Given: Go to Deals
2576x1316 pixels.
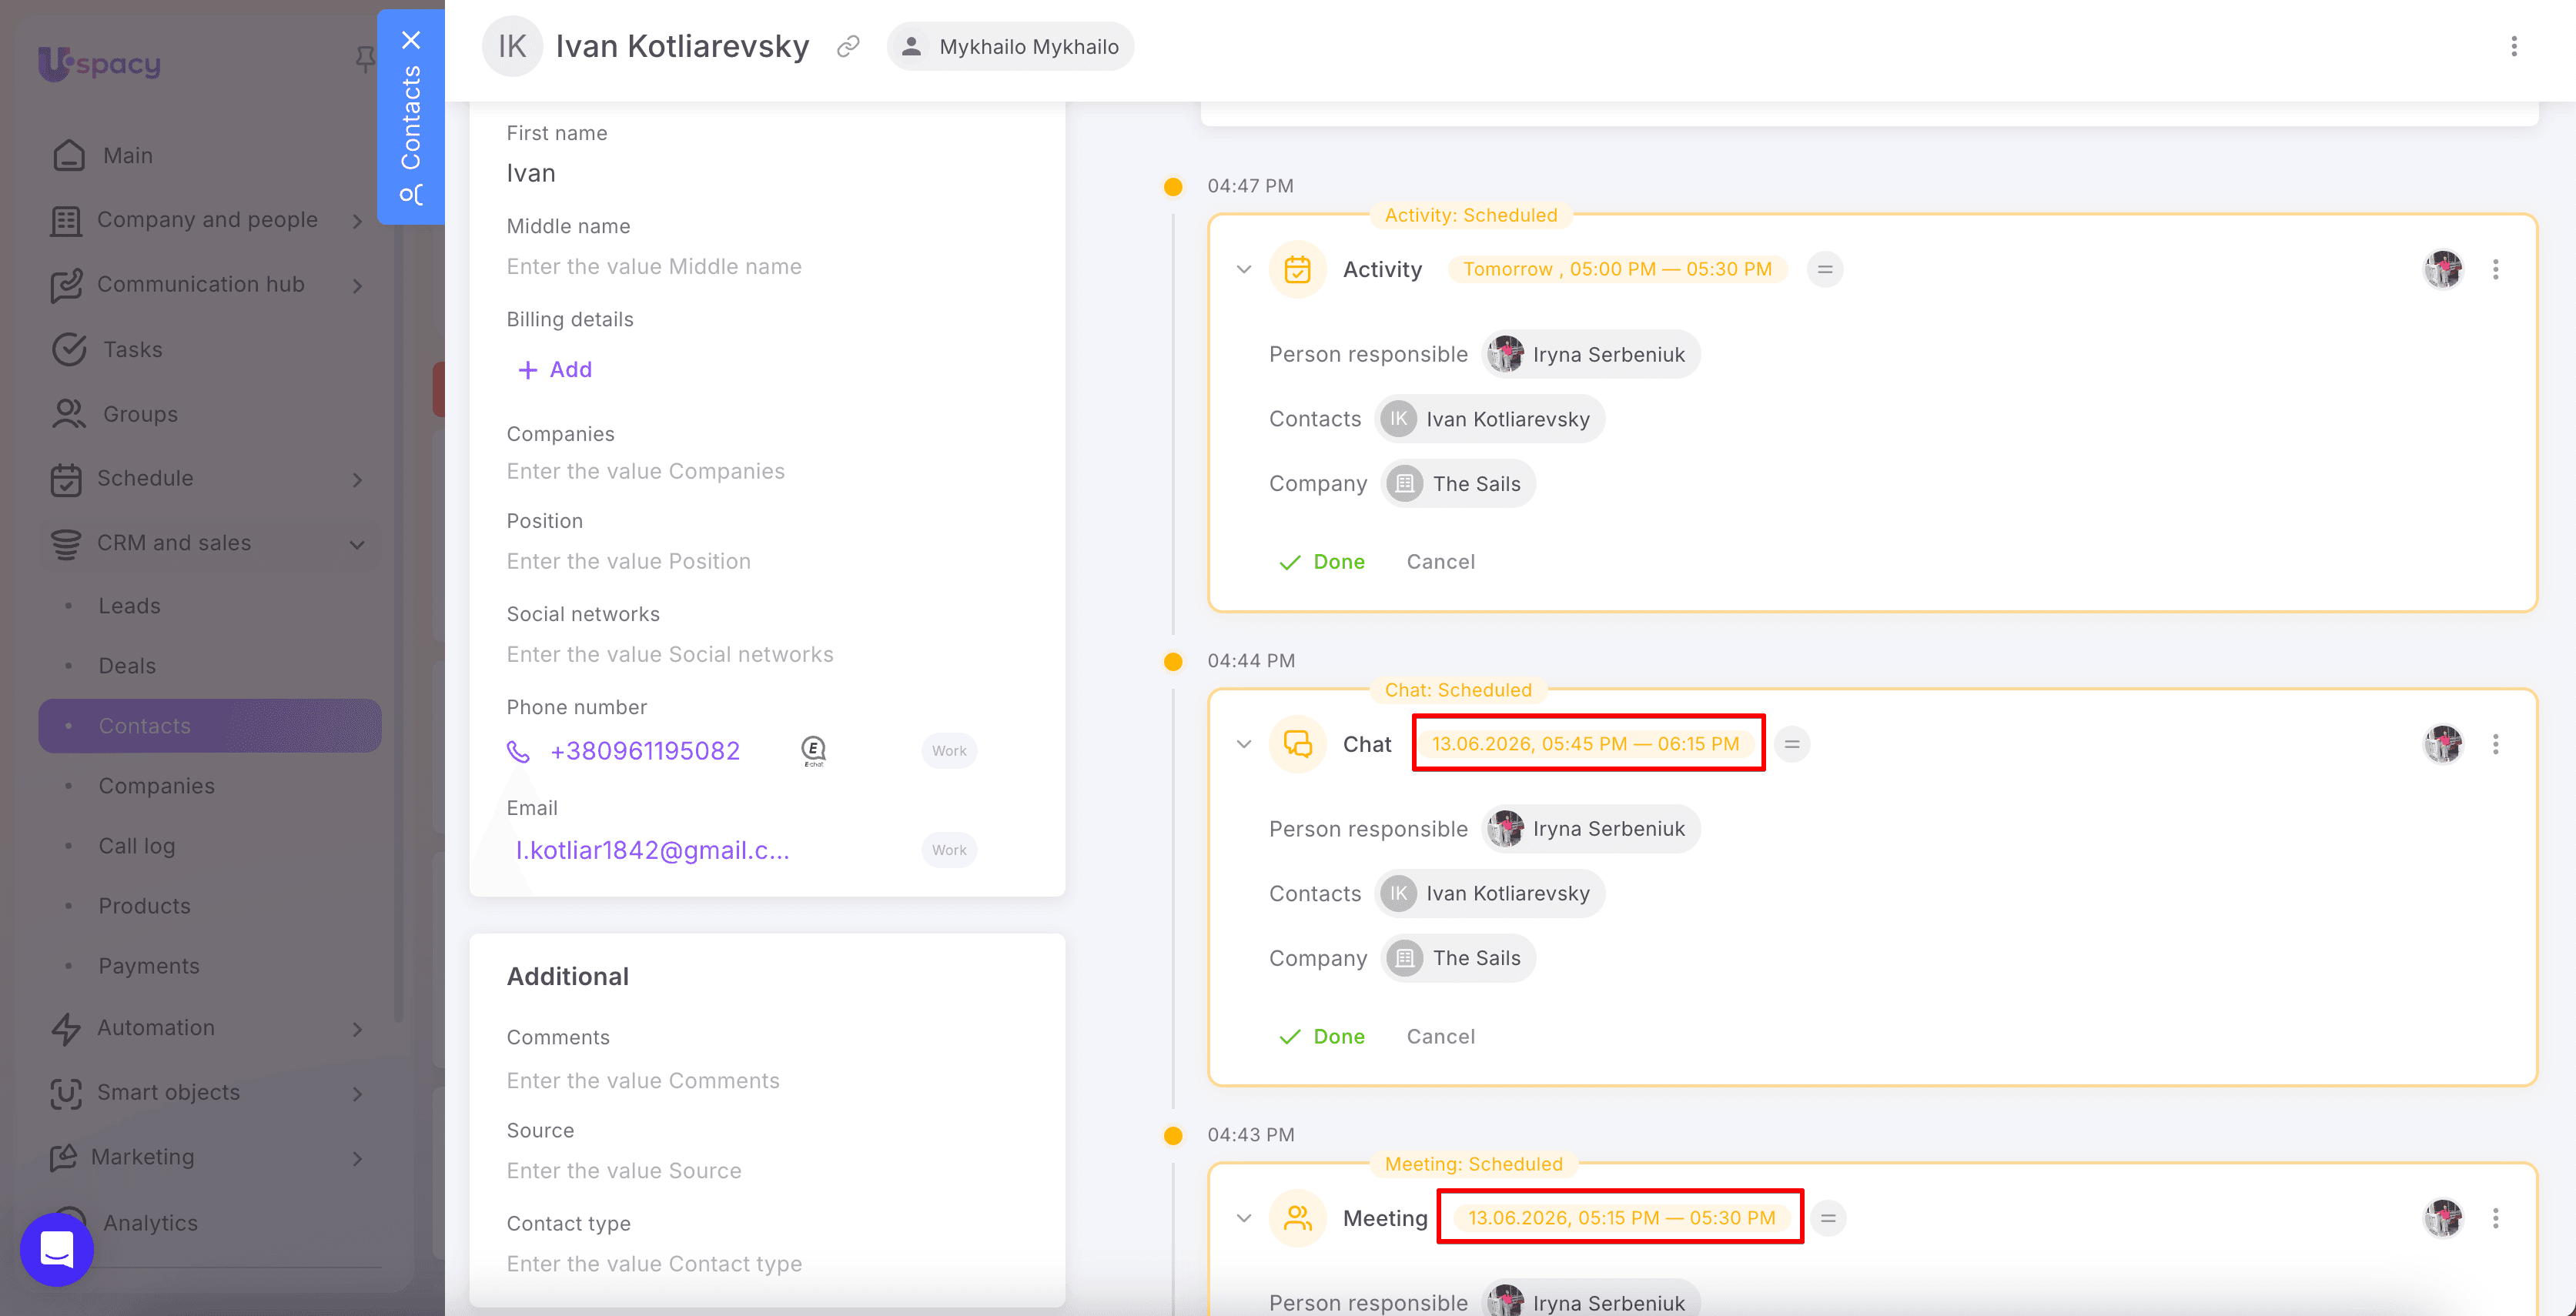Looking at the screenshot, I should [x=127, y=666].
